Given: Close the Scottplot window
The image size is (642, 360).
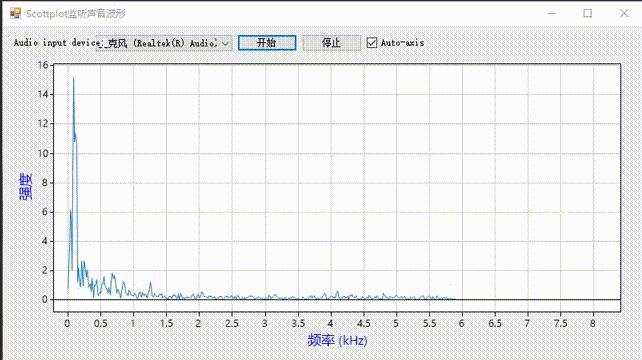Looking at the screenshot, I should click(624, 14).
